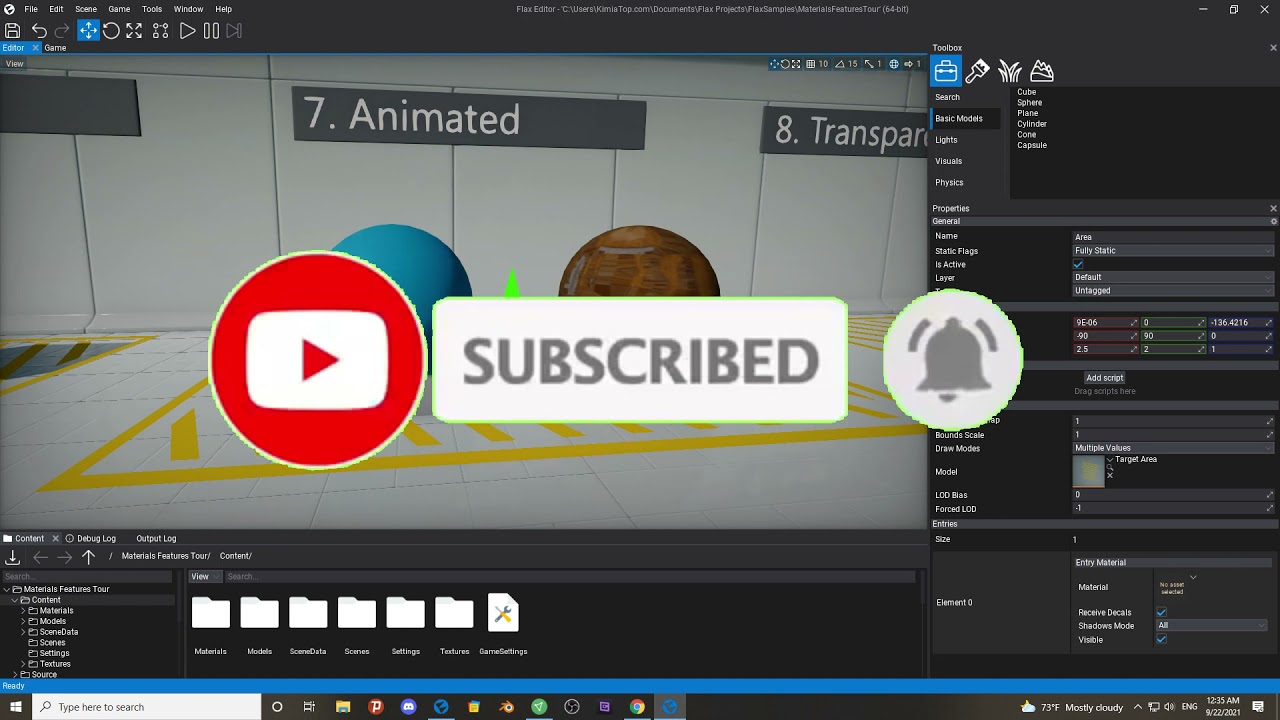Click the Add script button
Viewport: 1280px width, 720px height.
pos(1105,378)
